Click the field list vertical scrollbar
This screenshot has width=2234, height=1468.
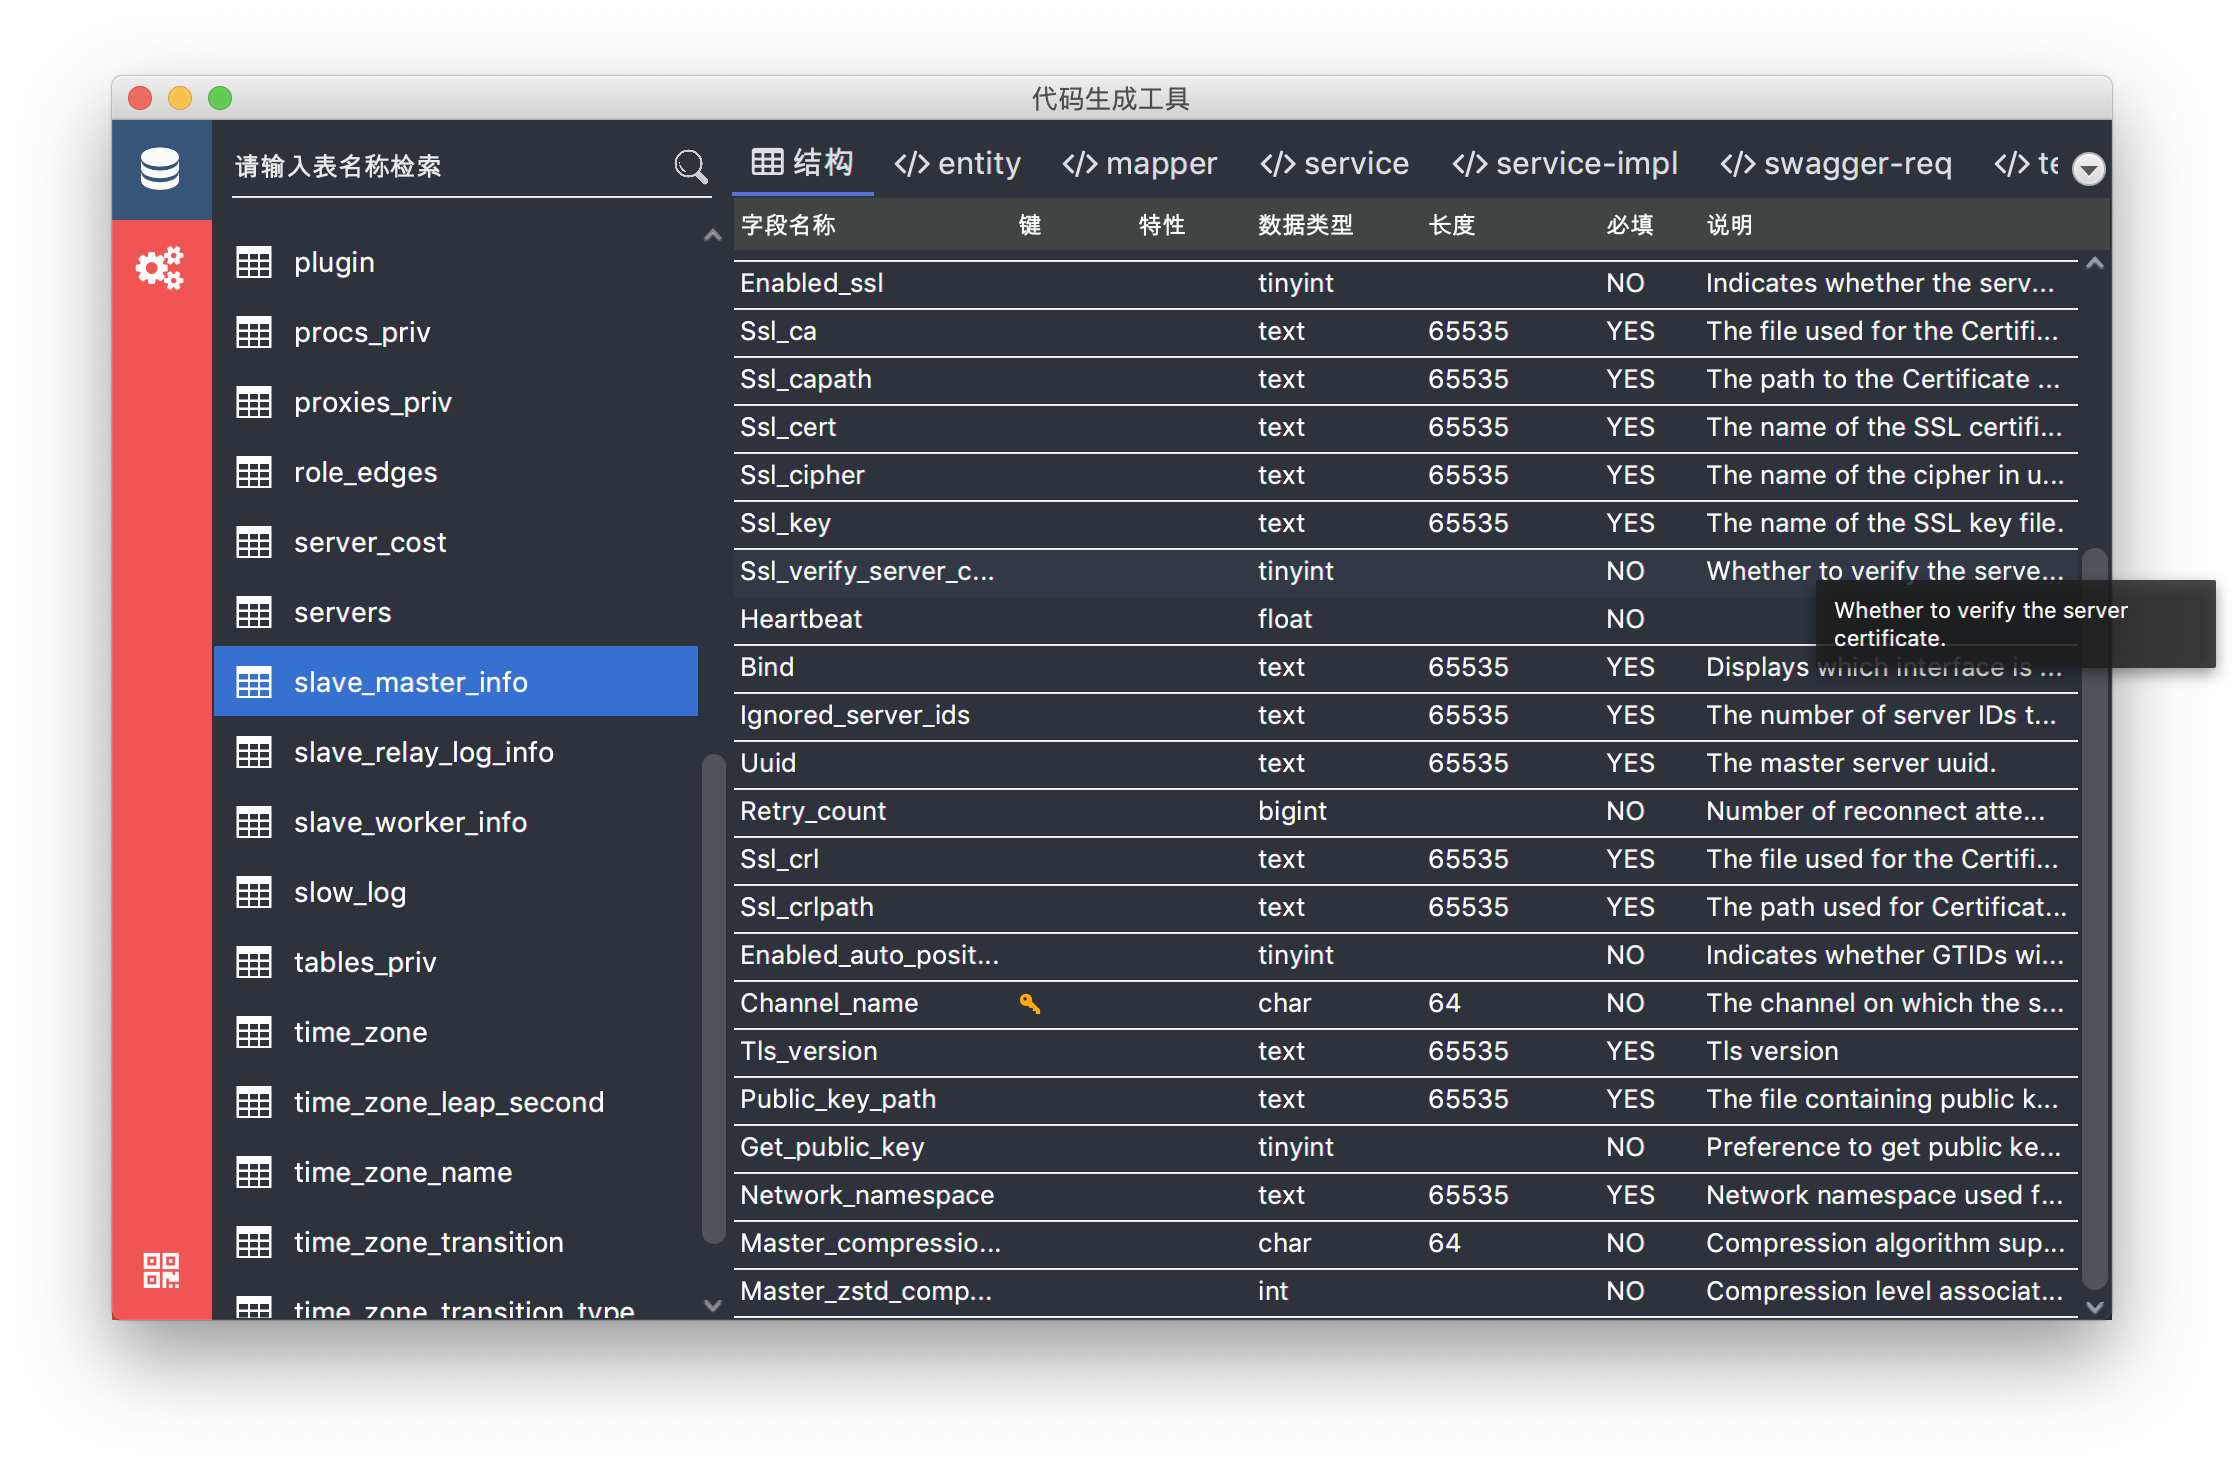click(2094, 920)
